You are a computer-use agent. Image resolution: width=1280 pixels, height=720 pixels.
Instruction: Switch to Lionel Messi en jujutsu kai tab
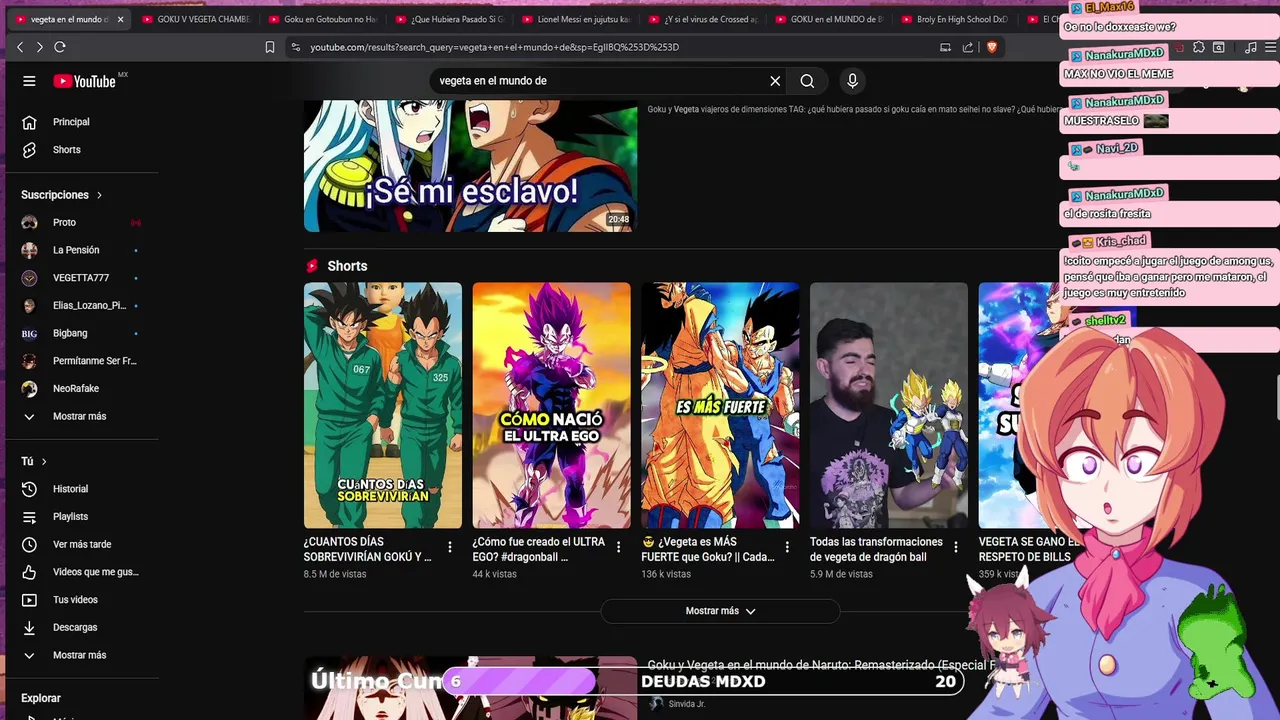tap(576, 19)
